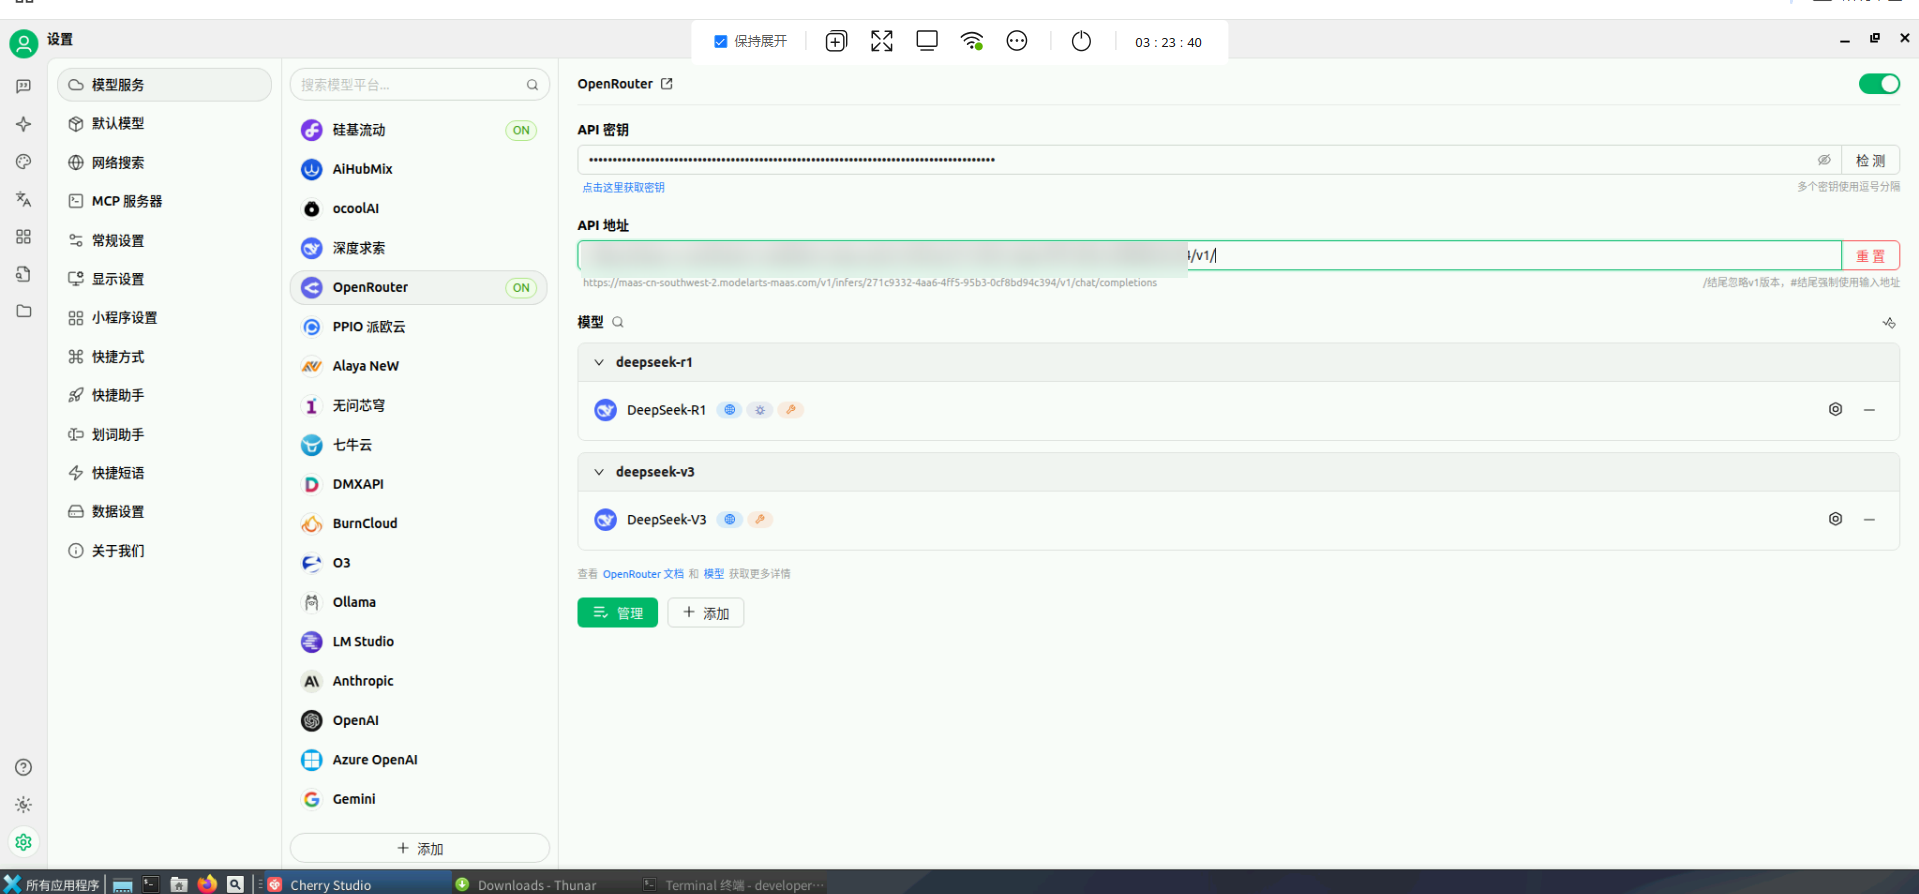
Task: Open the knowledge base sidebar icon
Action: (23, 274)
